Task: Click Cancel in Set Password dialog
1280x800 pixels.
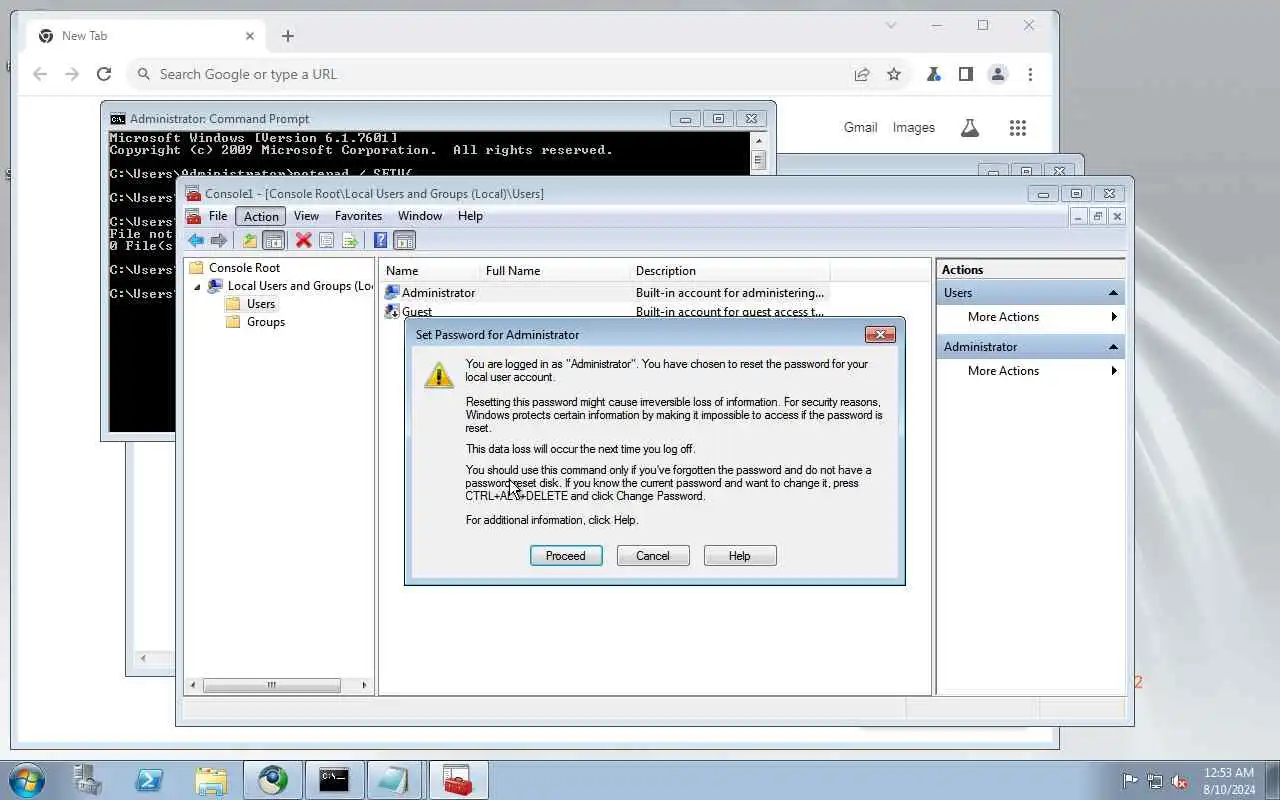Action: [653, 556]
